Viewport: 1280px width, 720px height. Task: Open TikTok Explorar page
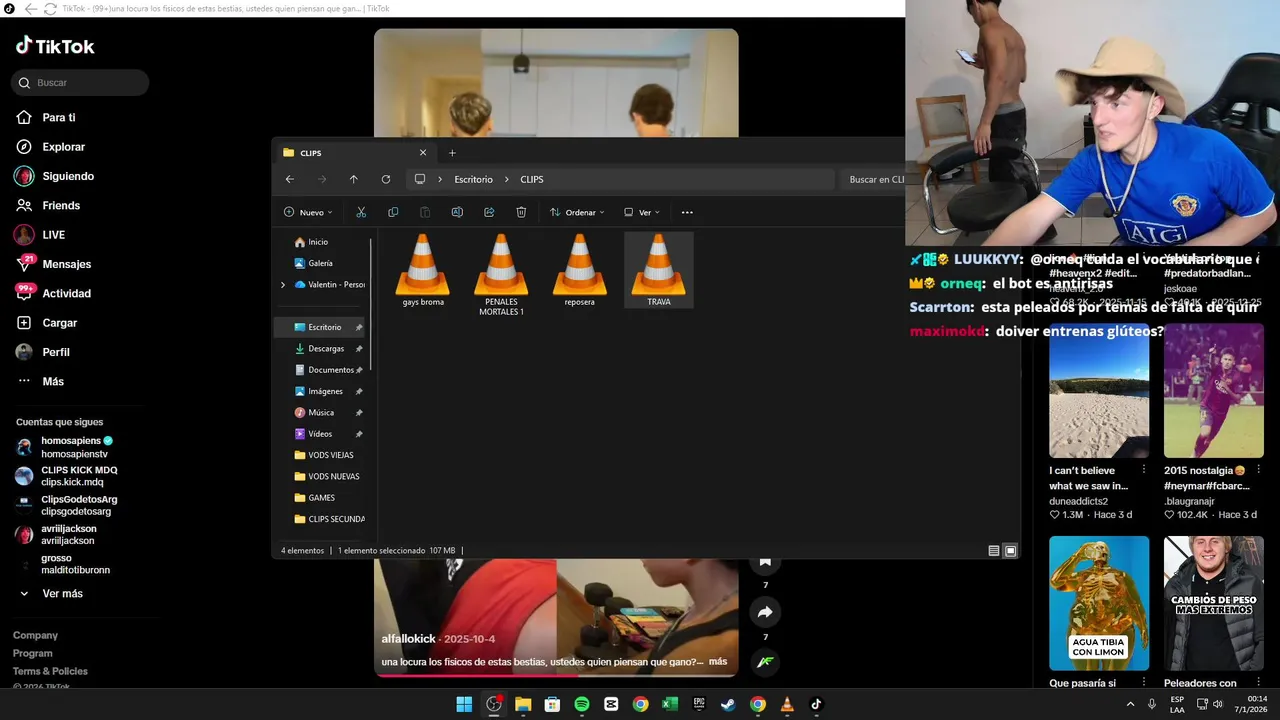pyautogui.click(x=63, y=147)
